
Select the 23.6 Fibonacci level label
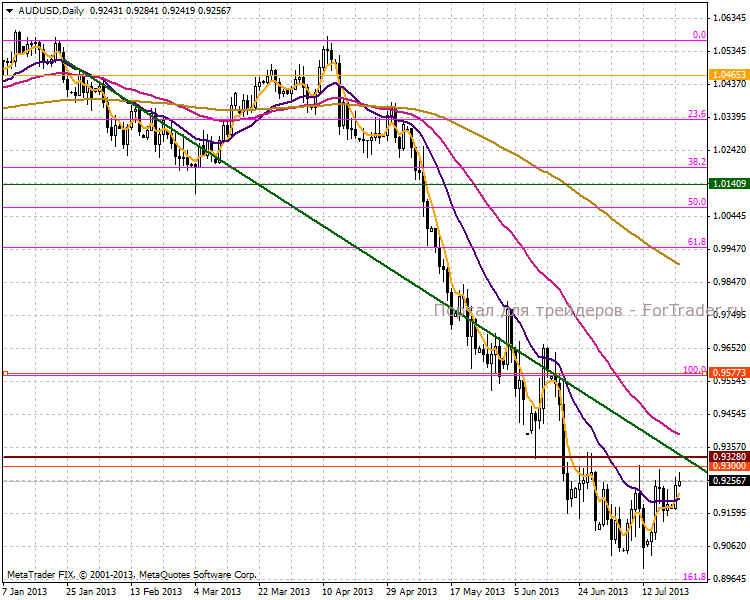(x=697, y=114)
